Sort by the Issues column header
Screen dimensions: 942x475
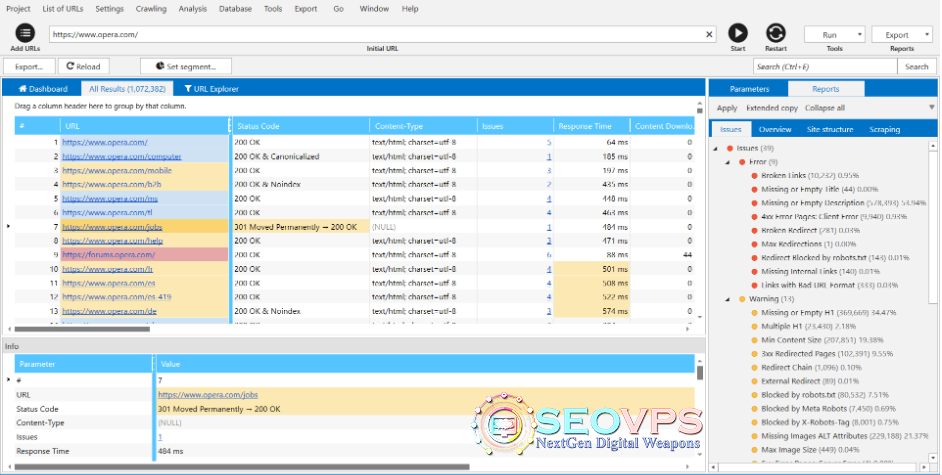pos(515,126)
